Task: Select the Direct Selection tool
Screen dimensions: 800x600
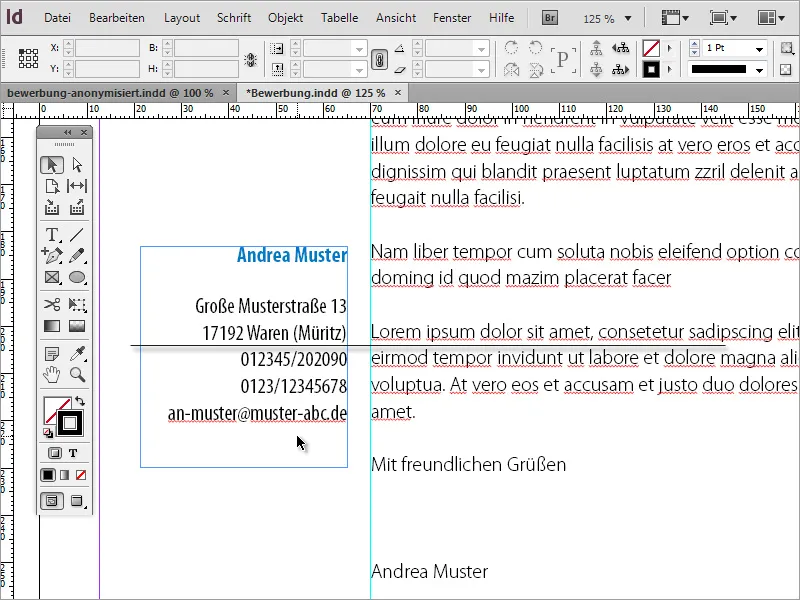Action: 77,165
